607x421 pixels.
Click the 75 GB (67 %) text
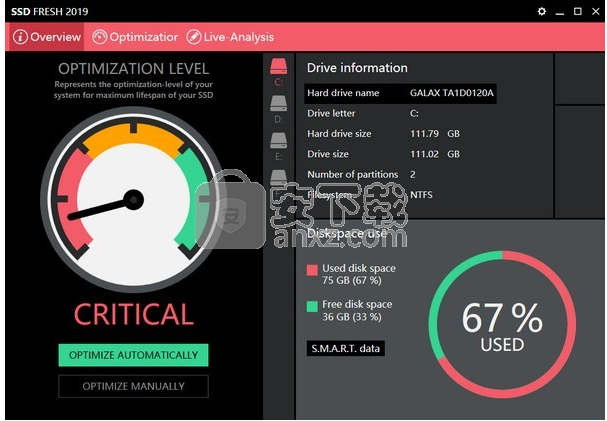point(352,280)
